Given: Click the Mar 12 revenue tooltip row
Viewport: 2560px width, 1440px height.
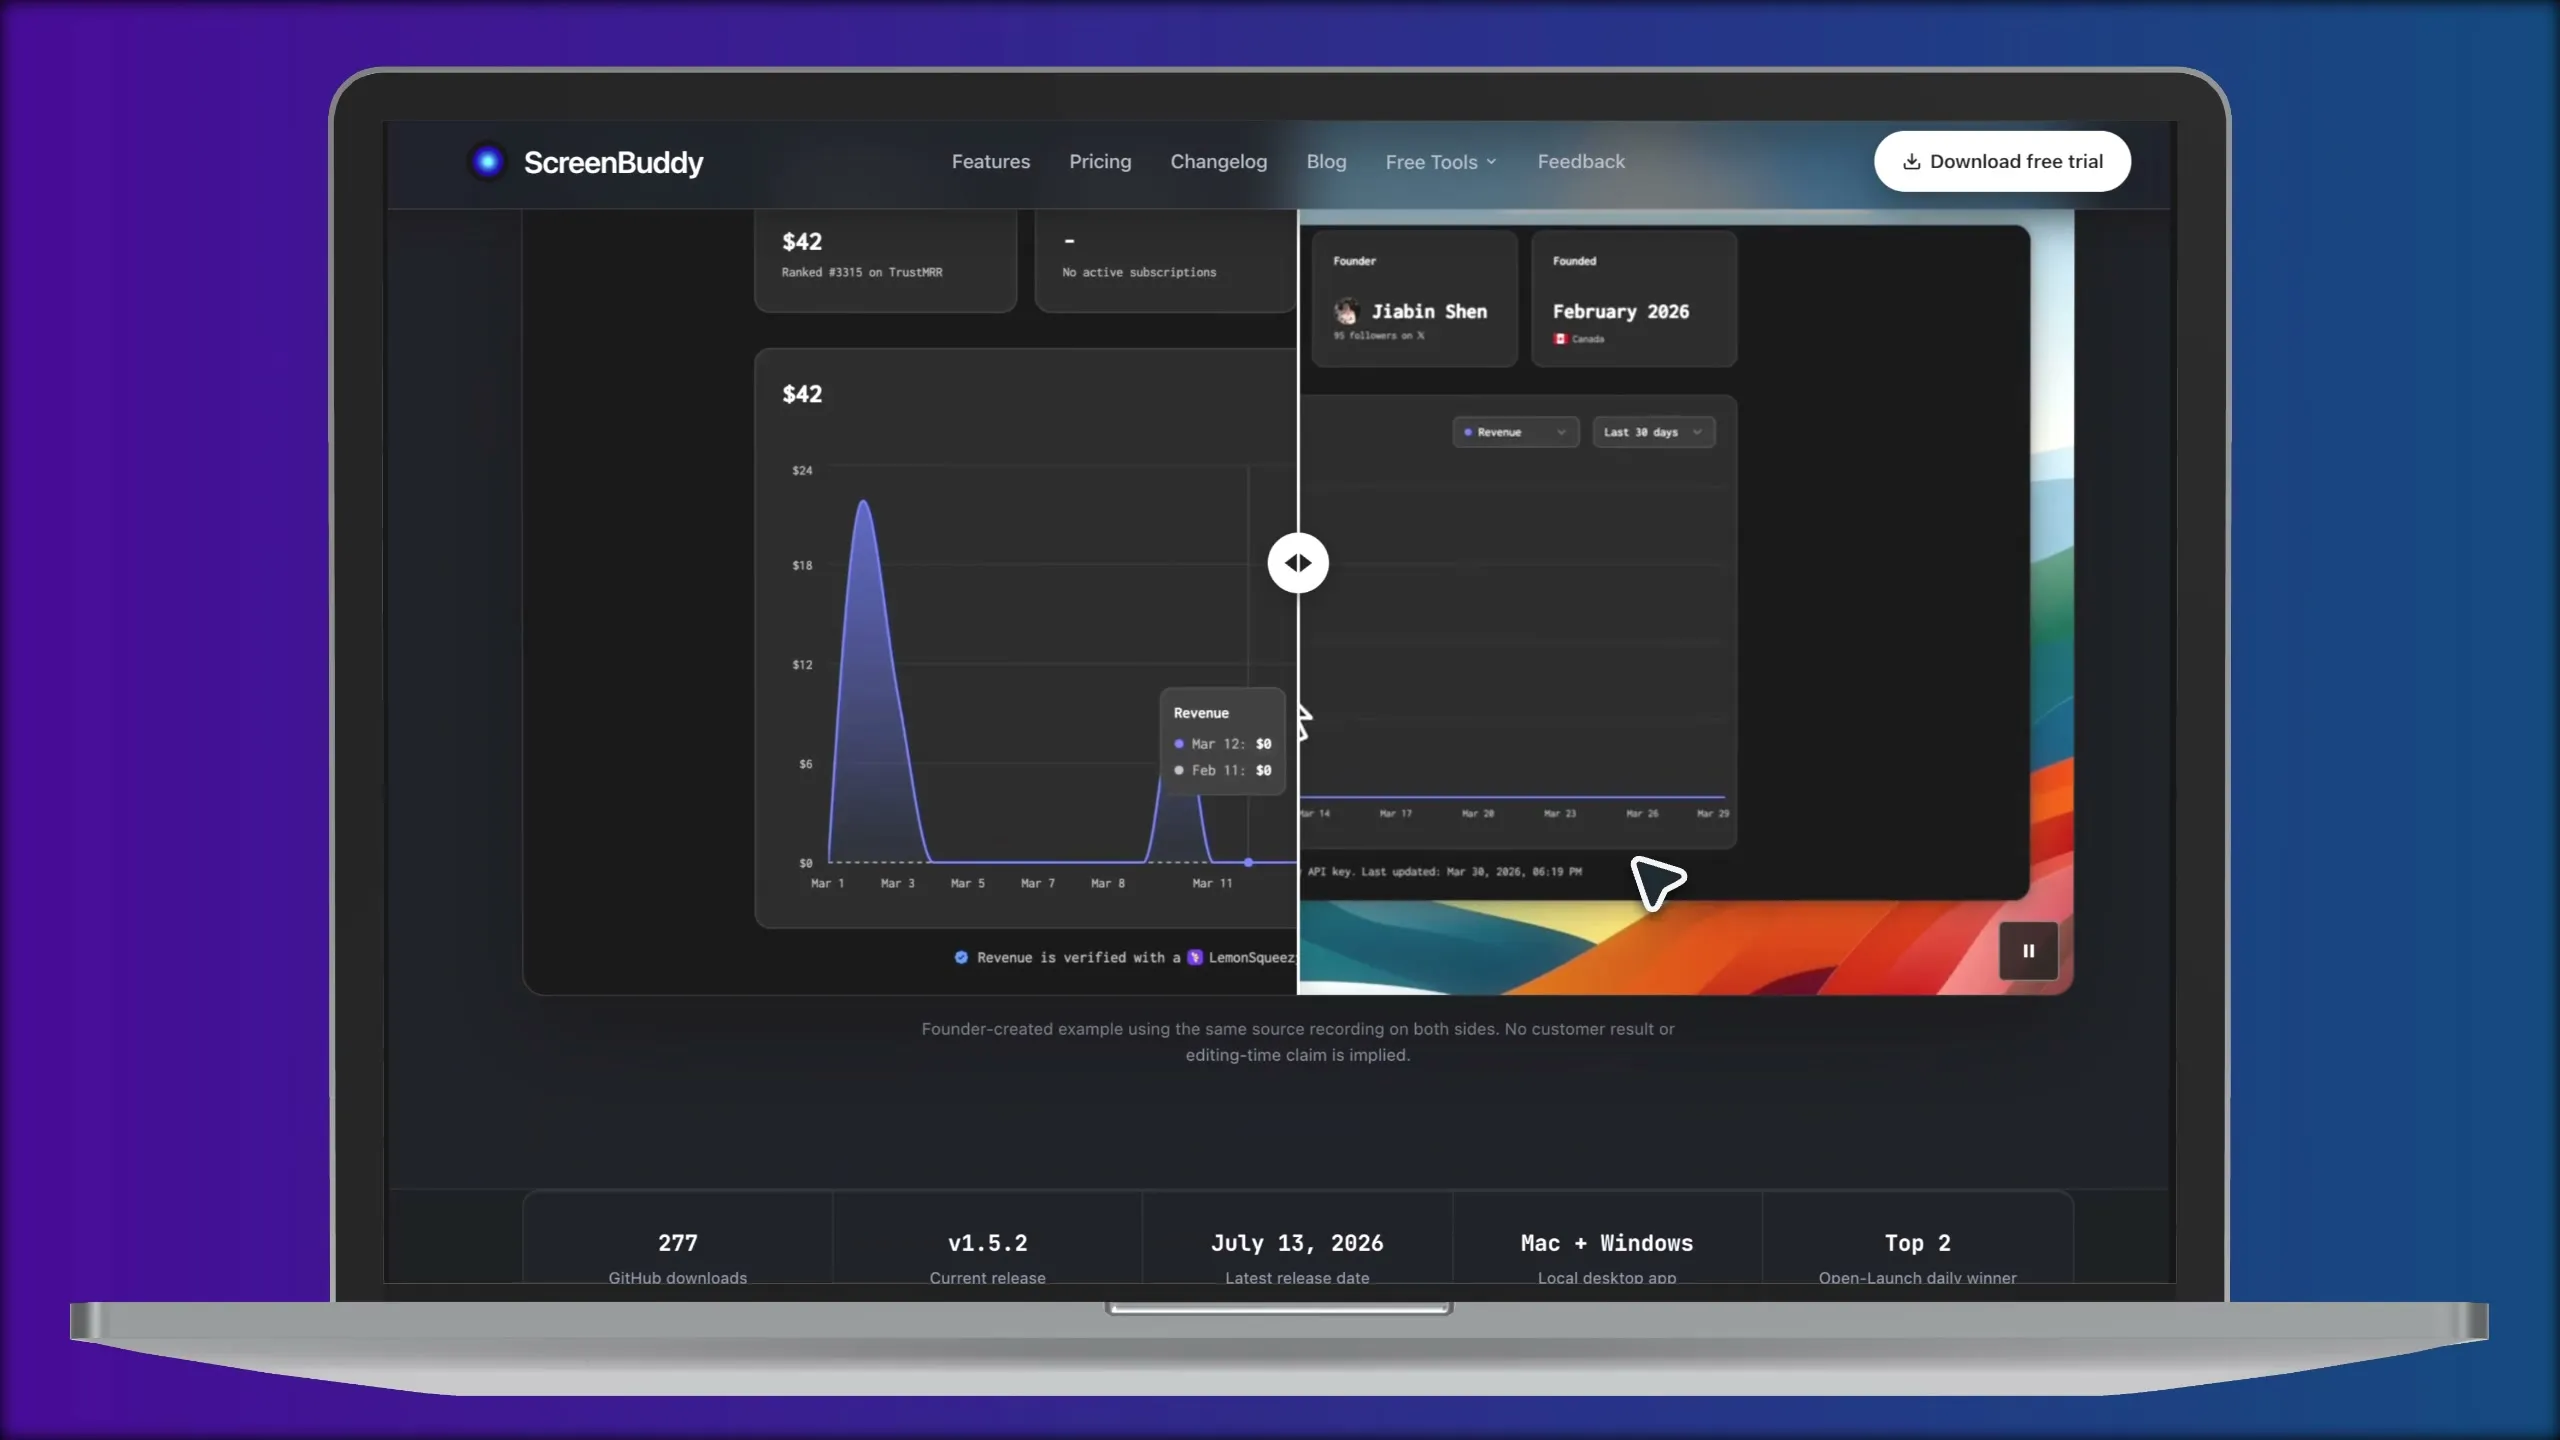Looking at the screenshot, I should click(x=1223, y=744).
